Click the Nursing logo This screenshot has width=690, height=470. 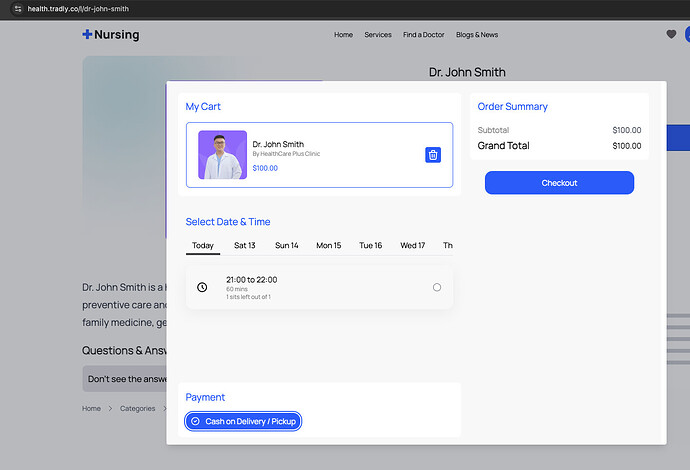coord(111,35)
